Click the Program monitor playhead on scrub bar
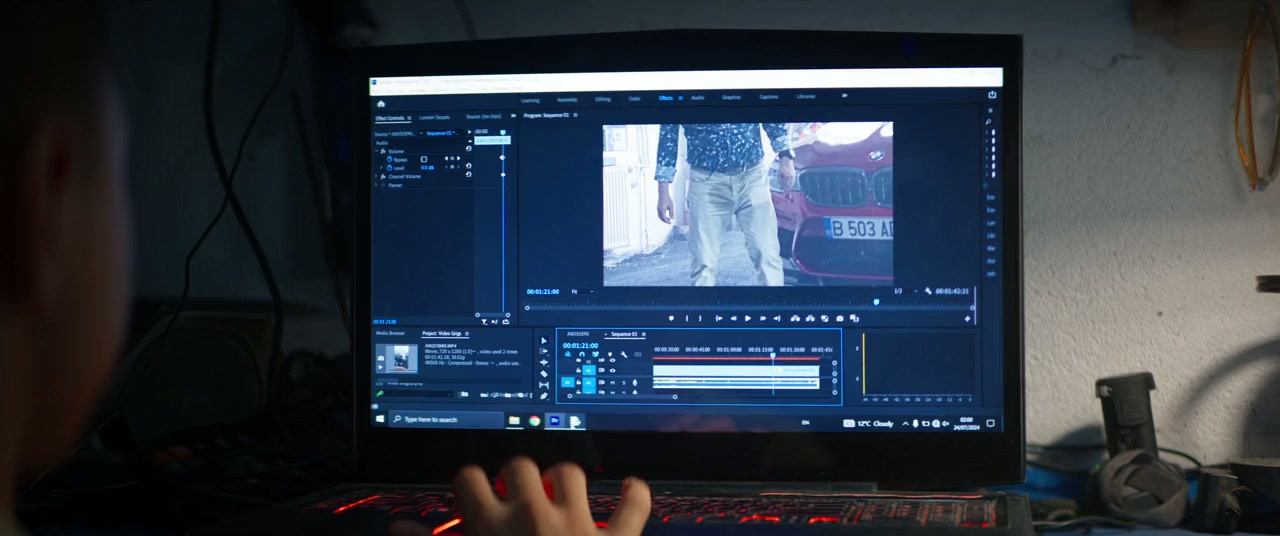Viewport: 1280px width, 536px height. click(x=876, y=302)
